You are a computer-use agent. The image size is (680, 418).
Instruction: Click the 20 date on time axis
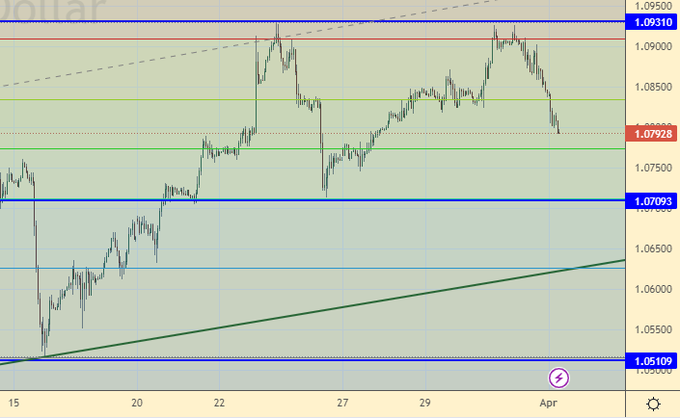137,402
